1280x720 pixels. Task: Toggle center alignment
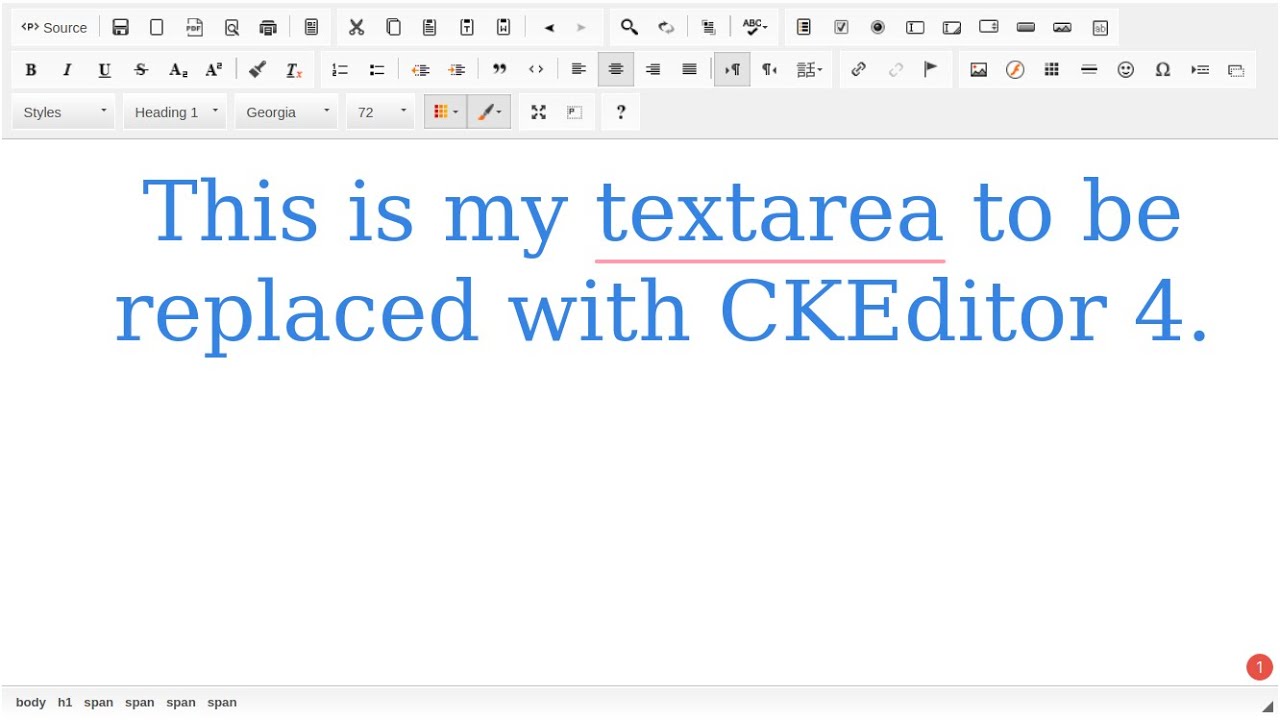point(616,69)
